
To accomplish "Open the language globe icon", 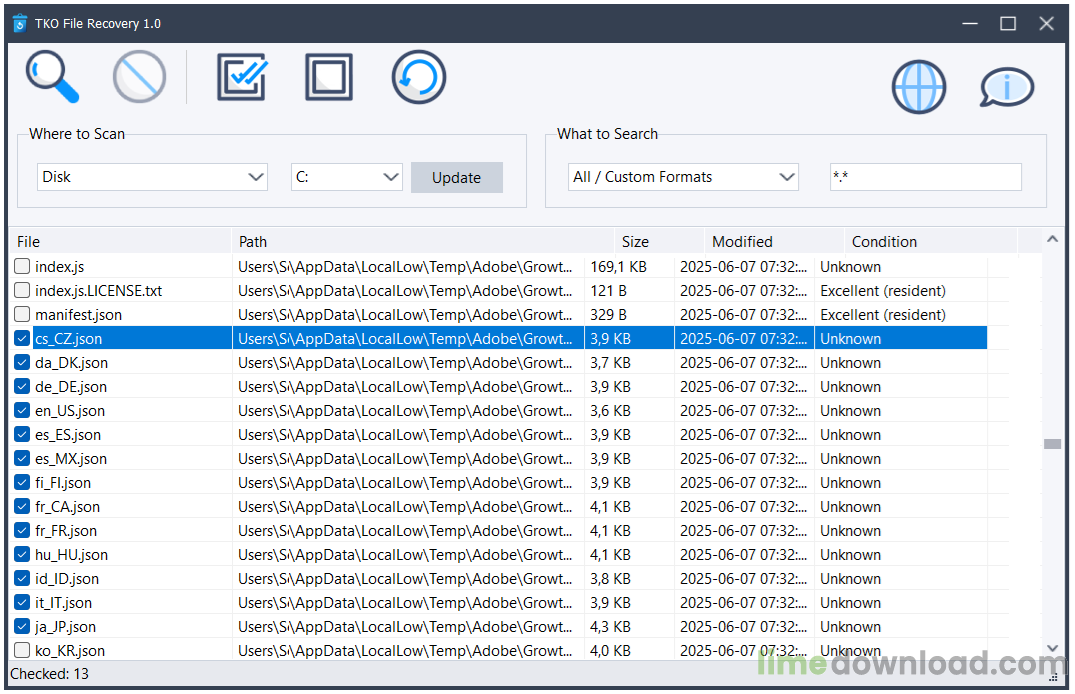I will 919,87.
